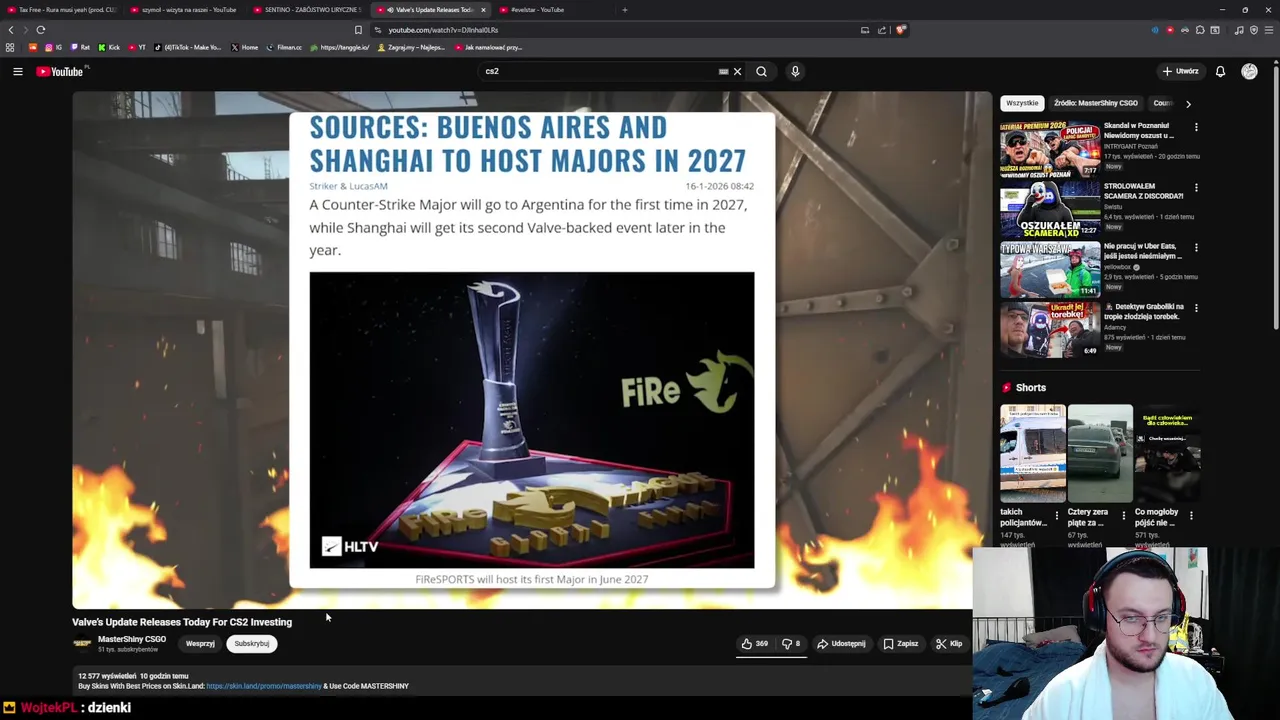This screenshot has height=720, width=1280.
Task: Bookmark this page icon in address bar
Action: click(358, 30)
